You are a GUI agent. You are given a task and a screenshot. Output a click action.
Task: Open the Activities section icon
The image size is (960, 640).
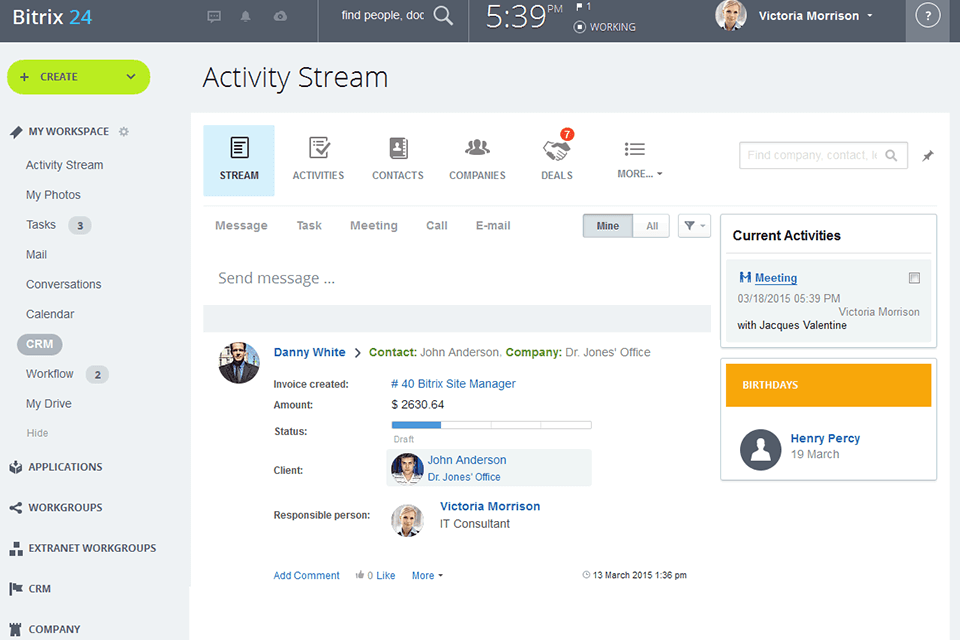coord(319,148)
